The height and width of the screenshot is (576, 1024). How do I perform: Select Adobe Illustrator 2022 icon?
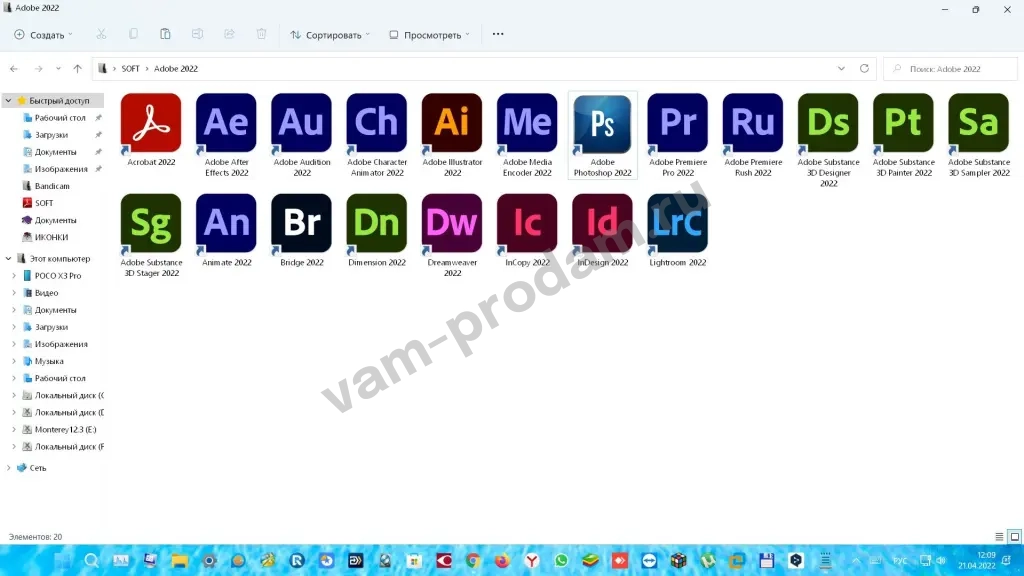[x=452, y=123]
